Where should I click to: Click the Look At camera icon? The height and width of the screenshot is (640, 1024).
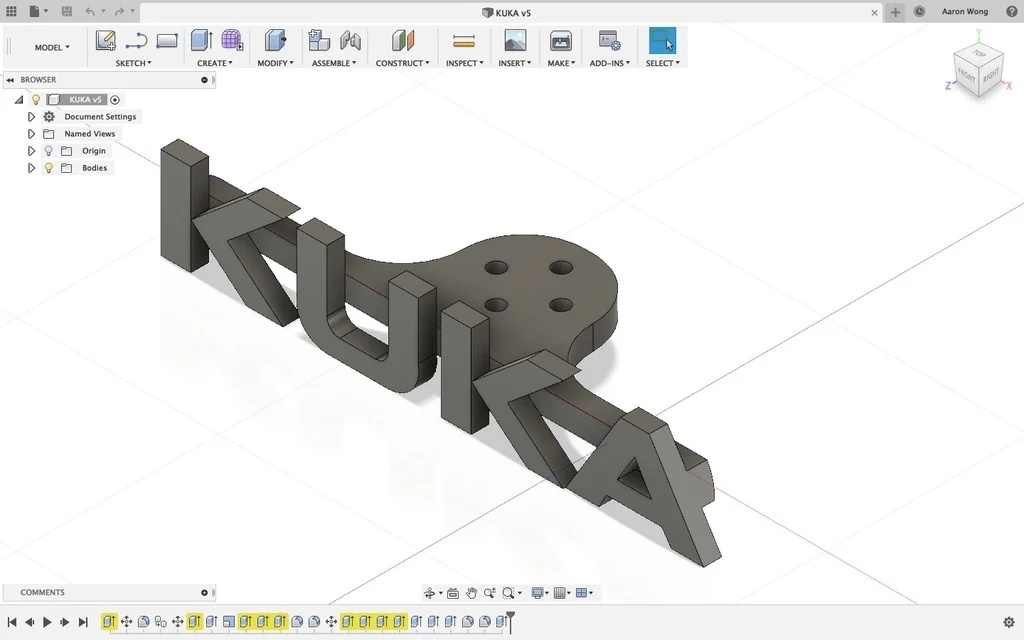point(453,593)
